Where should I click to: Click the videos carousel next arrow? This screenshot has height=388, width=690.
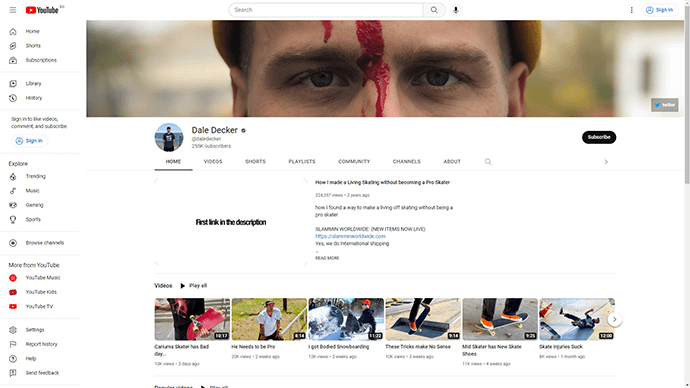pyautogui.click(x=614, y=319)
